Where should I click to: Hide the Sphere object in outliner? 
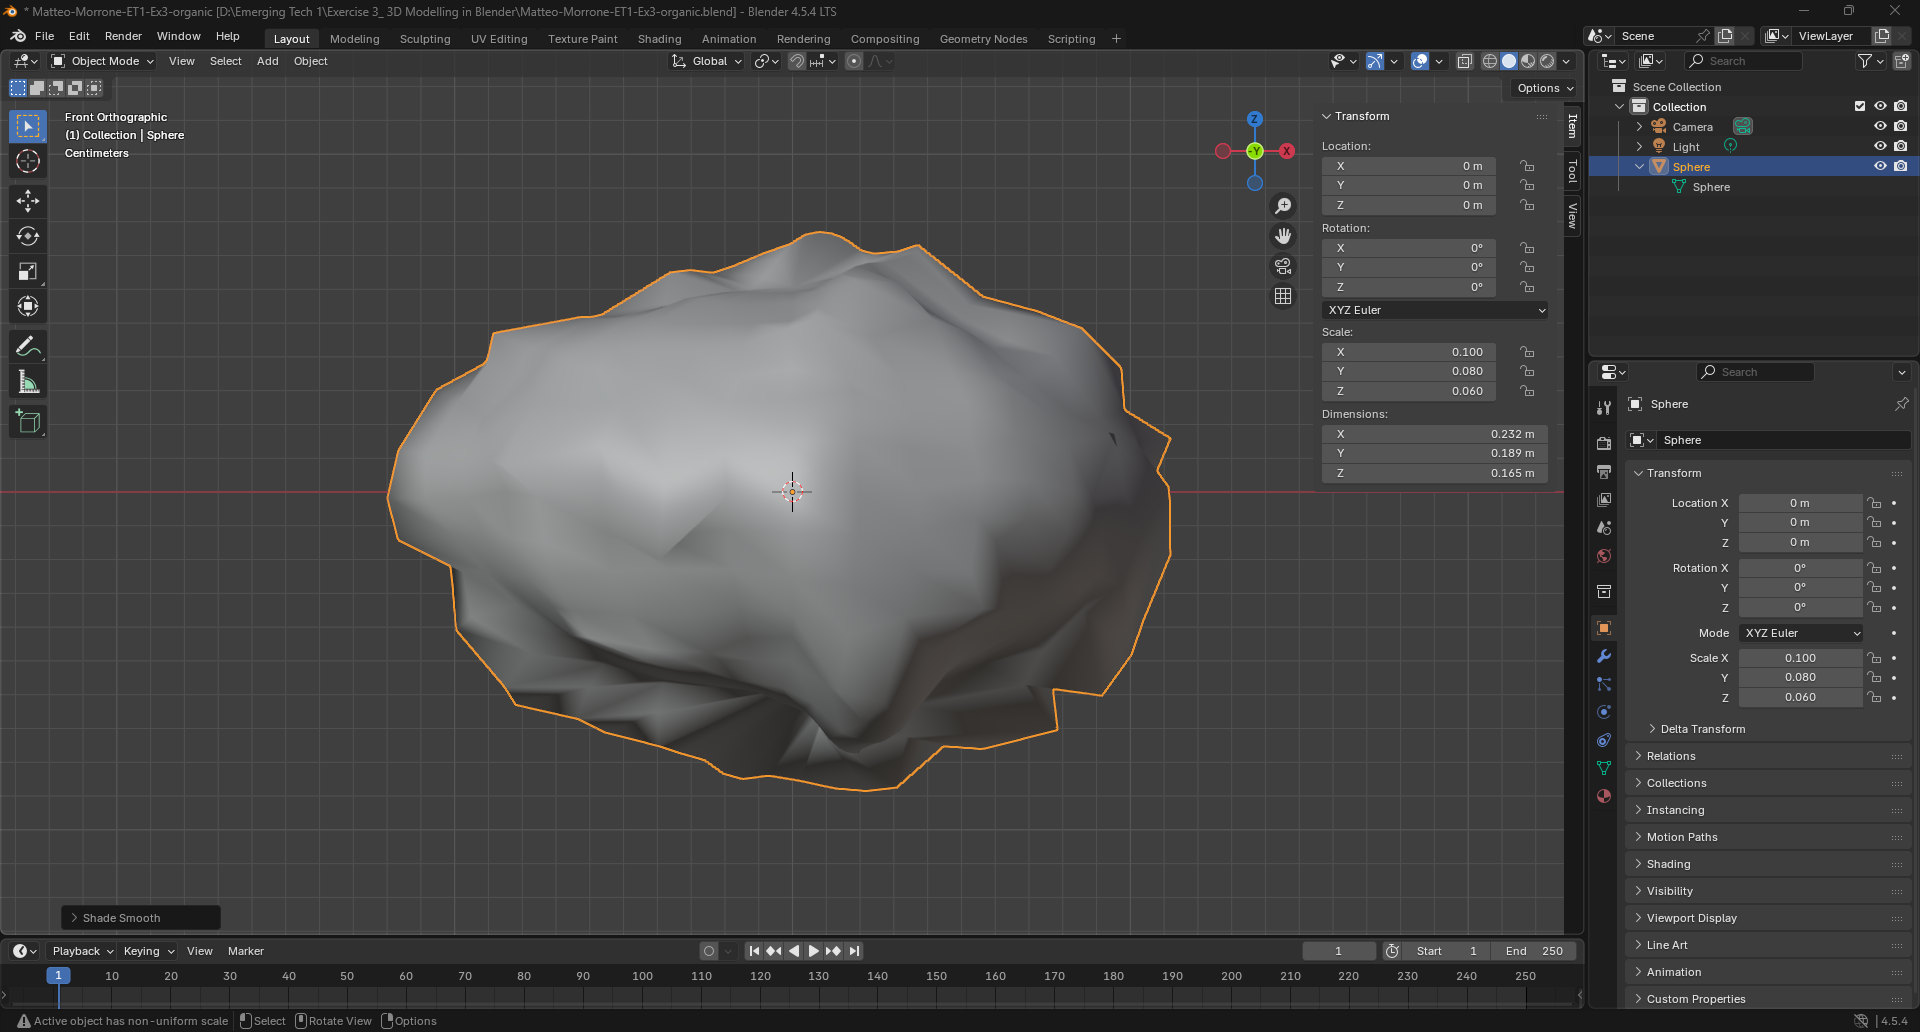pos(1880,167)
